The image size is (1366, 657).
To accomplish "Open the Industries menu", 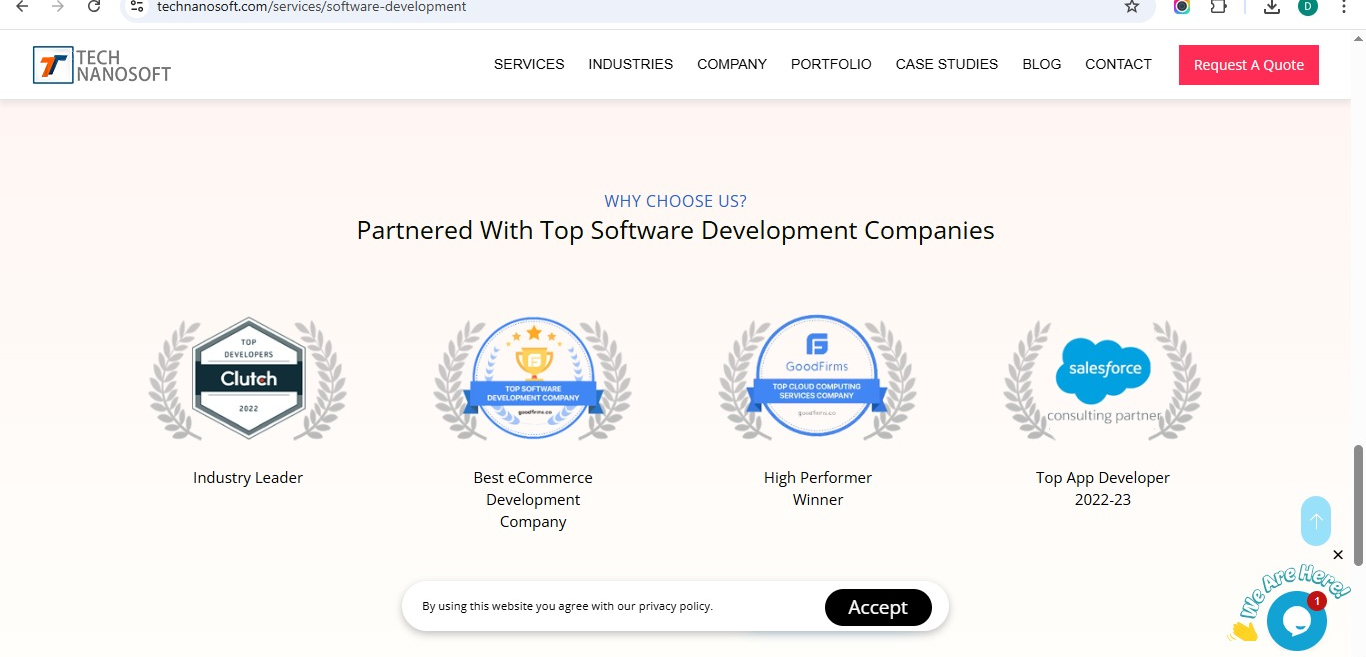I will 630,64.
